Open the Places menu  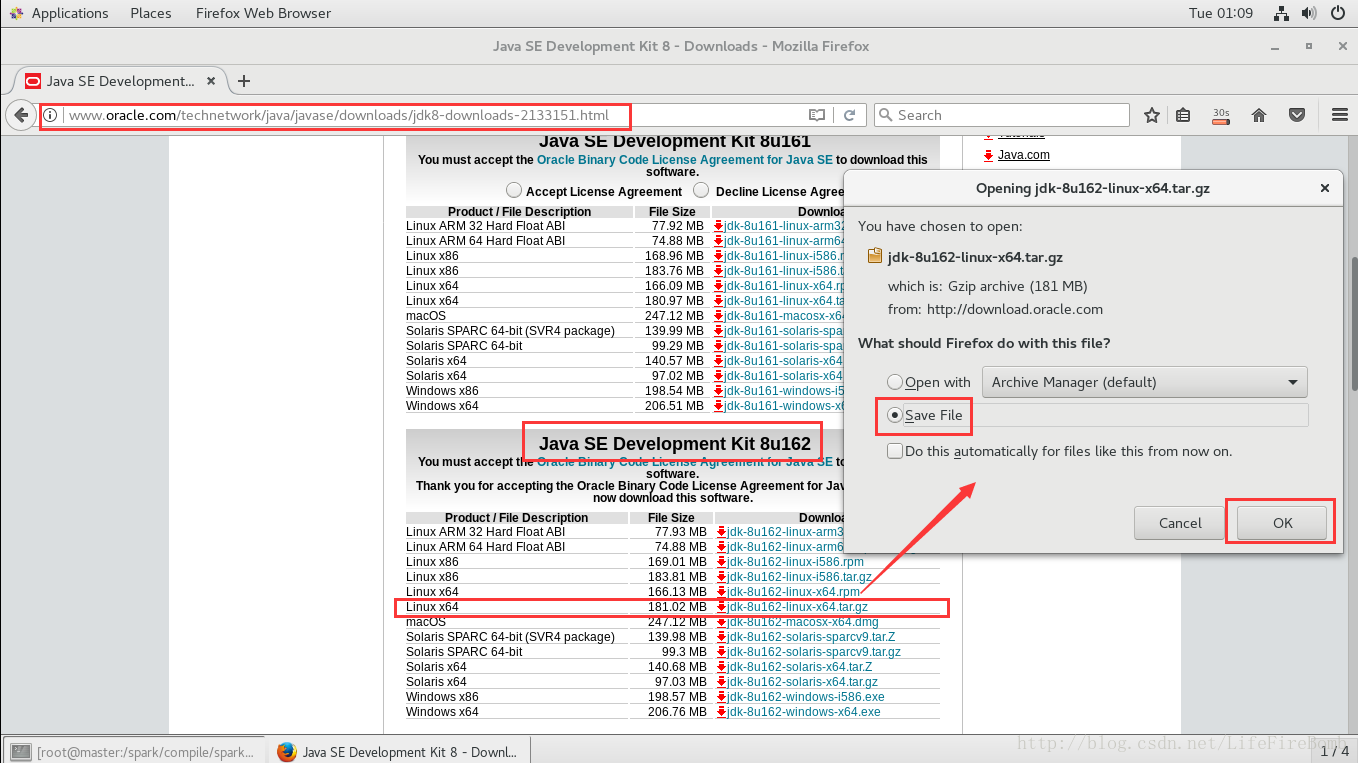click(151, 13)
